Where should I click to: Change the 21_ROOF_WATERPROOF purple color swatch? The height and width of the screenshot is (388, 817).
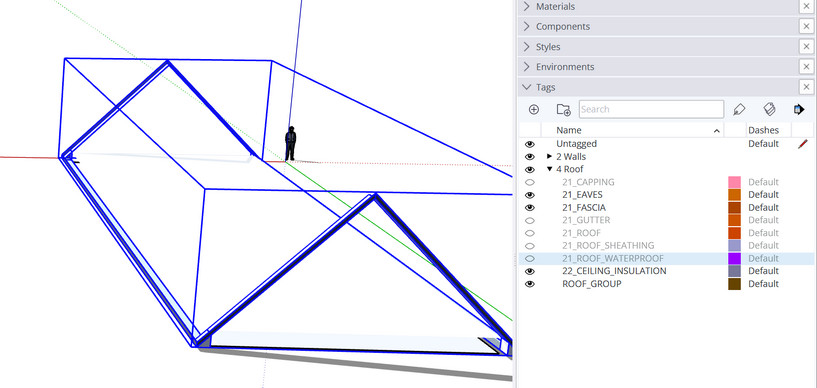point(734,258)
